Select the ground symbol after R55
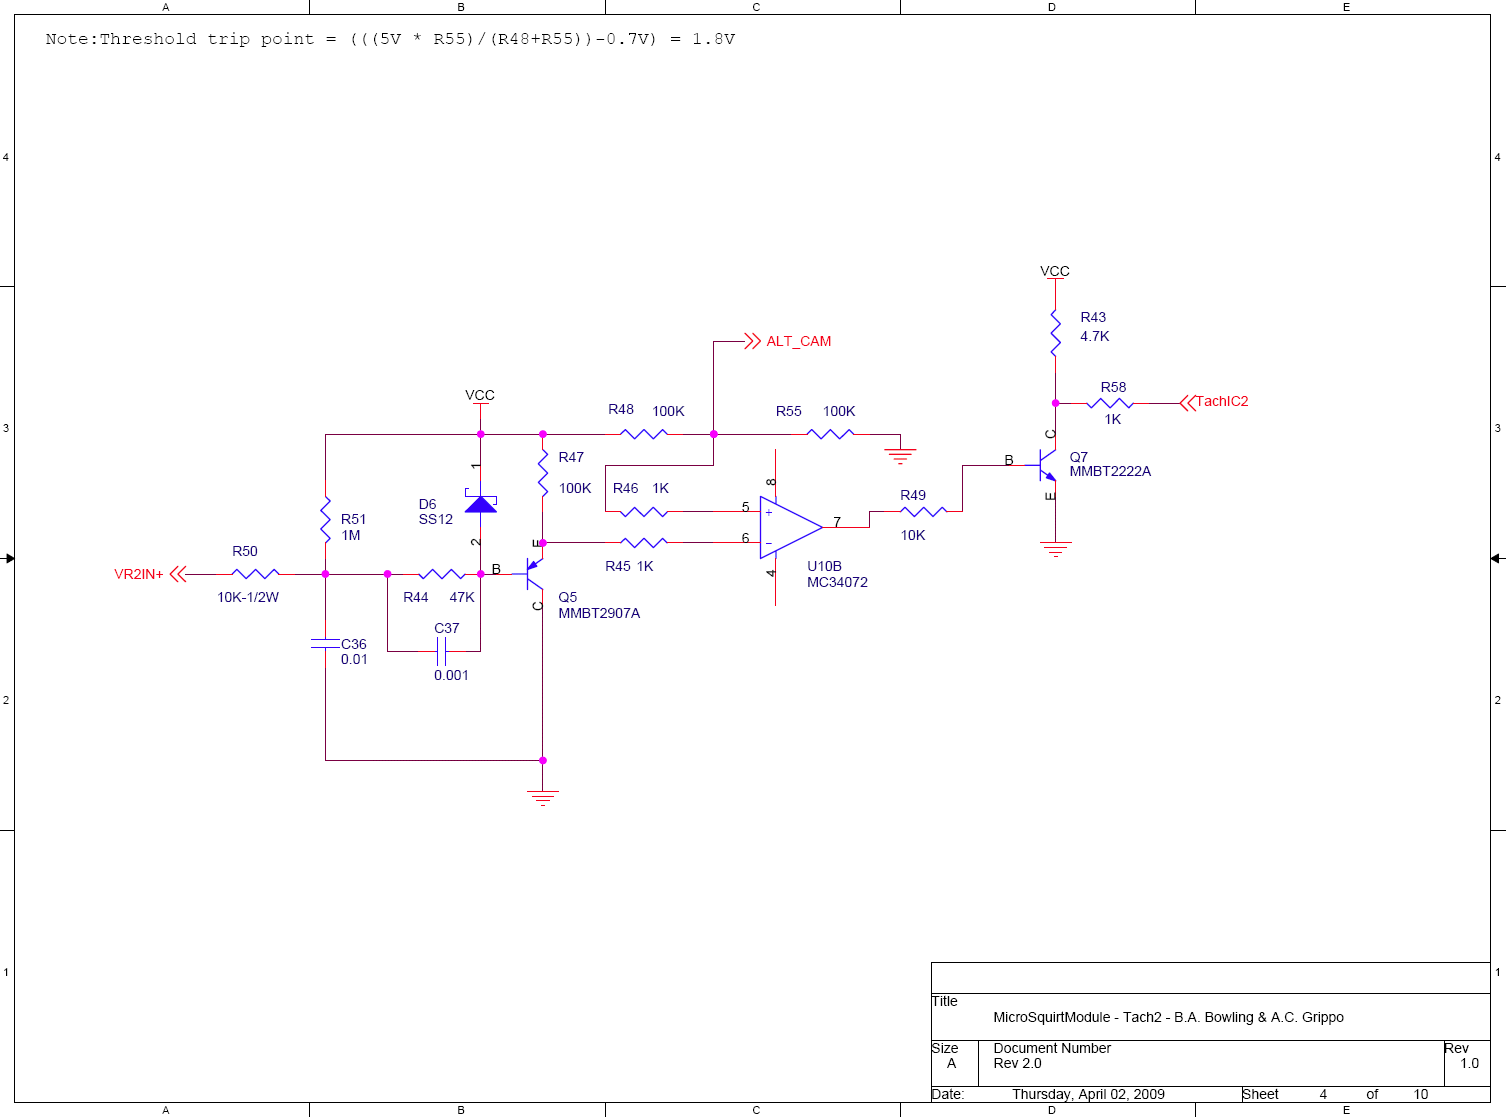The width and height of the screenshot is (1506, 1117). click(900, 456)
